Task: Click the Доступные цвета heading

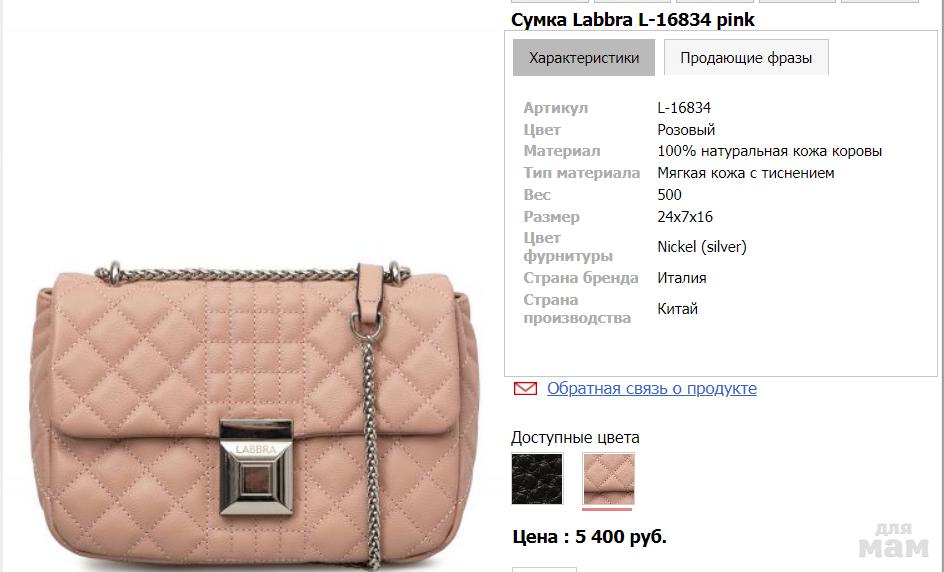Action: pos(575,438)
